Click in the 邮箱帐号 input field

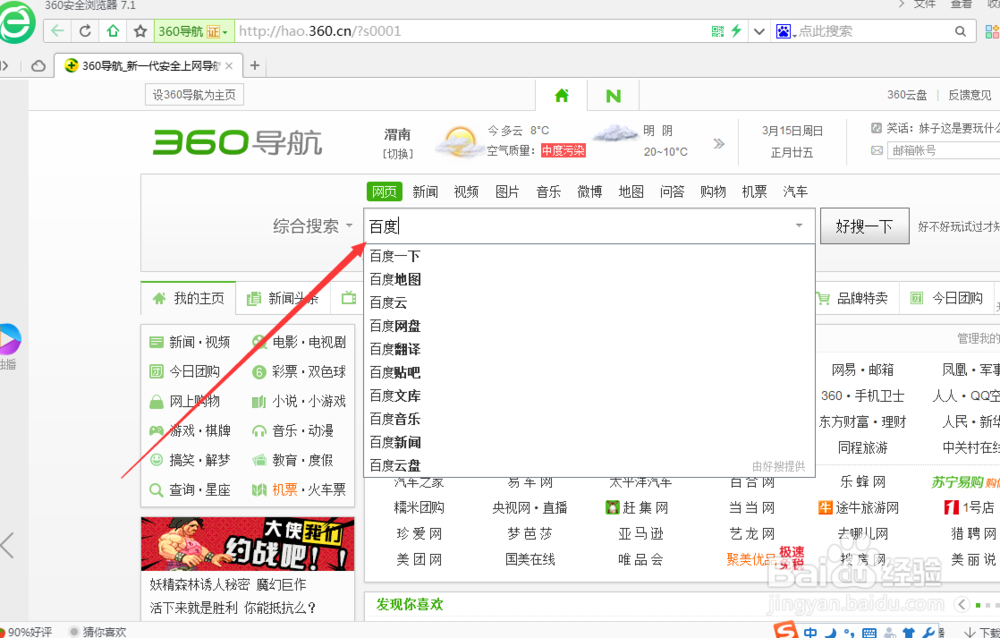click(x=943, y=151)
